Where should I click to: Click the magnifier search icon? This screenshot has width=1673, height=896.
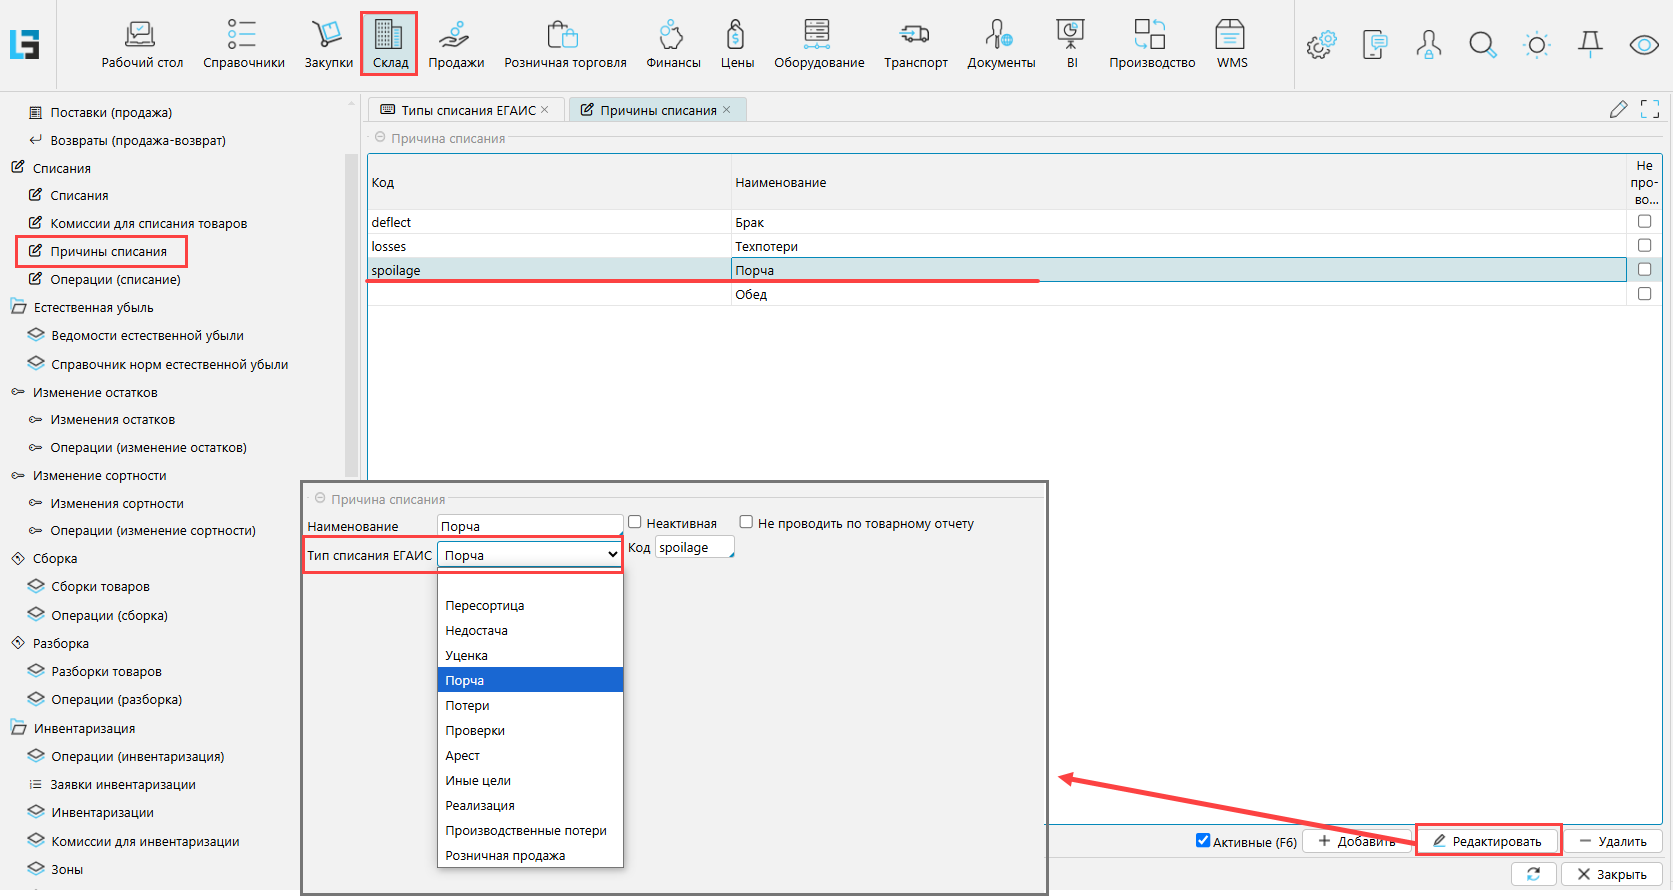pos(1482,45)
